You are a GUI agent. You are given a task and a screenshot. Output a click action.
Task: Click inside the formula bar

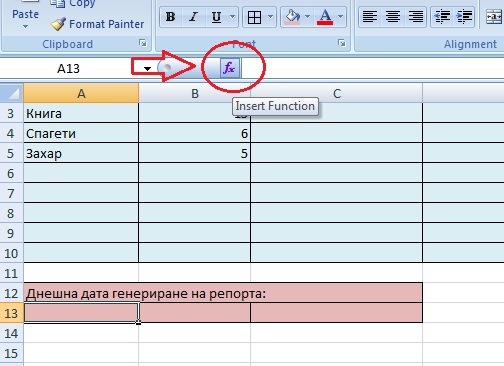click(373, 68)
